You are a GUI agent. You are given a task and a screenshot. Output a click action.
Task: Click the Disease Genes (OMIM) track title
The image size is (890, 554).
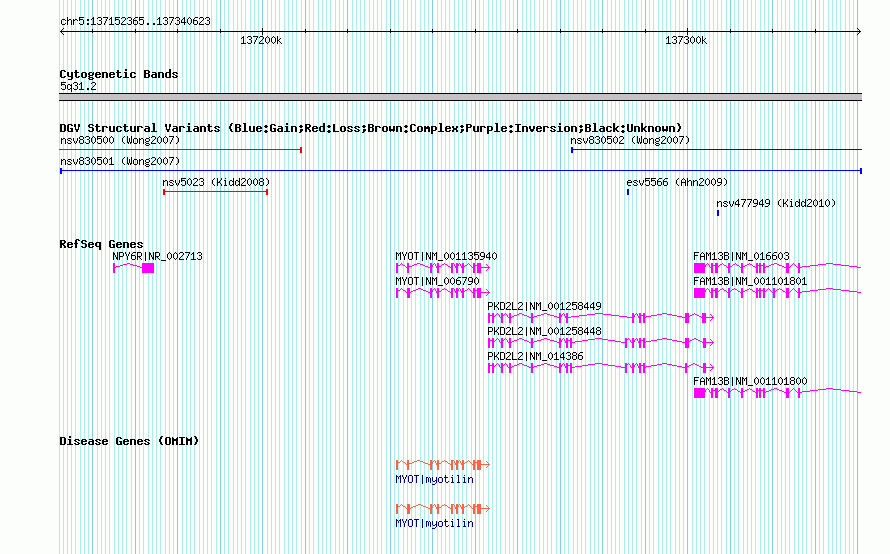[129, 441]
